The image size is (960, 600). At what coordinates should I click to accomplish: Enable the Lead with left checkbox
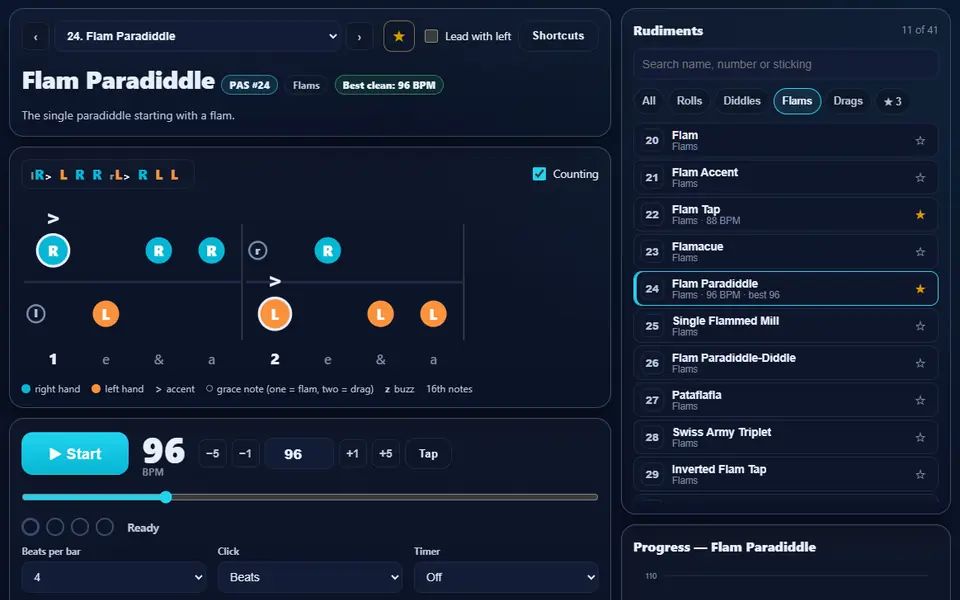(431, 36)
